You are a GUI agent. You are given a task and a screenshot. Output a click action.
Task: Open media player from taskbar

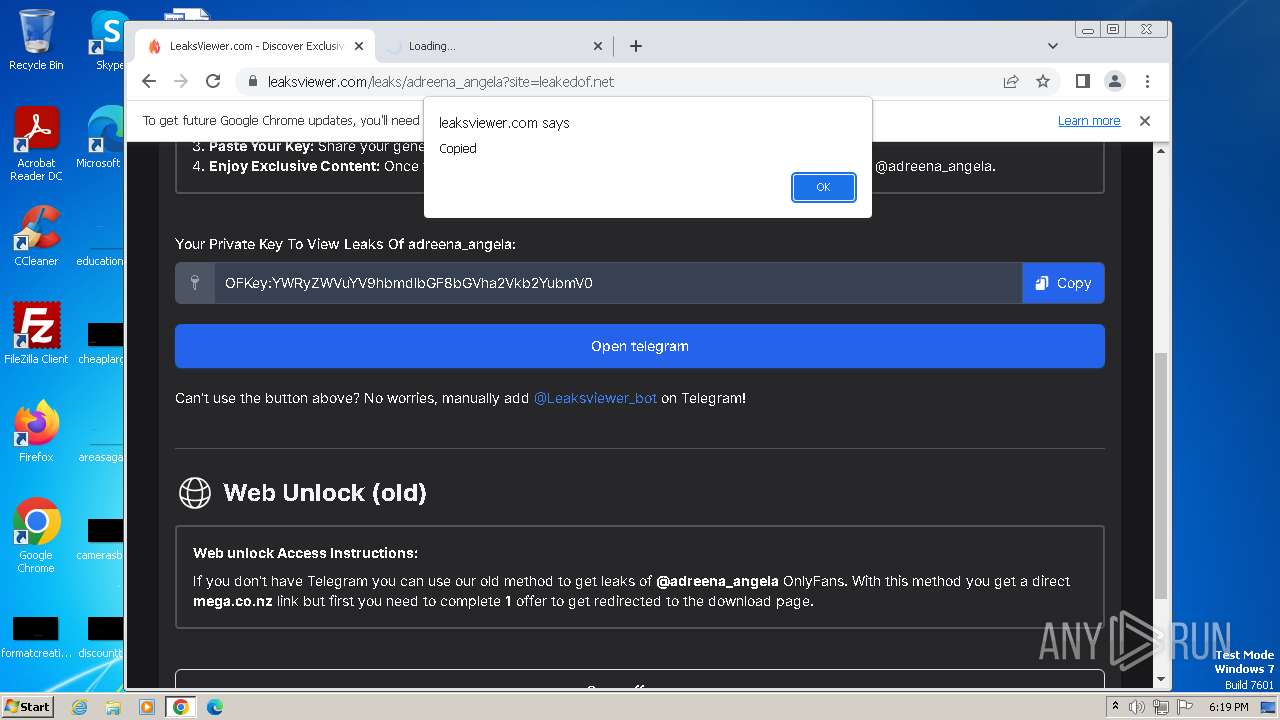[146, 707]
